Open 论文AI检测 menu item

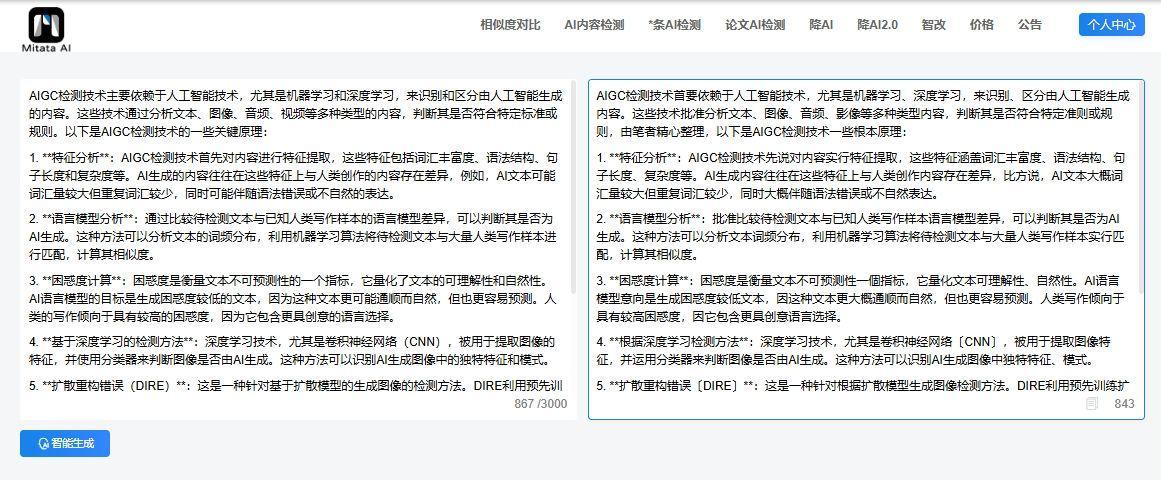[755, 24]
